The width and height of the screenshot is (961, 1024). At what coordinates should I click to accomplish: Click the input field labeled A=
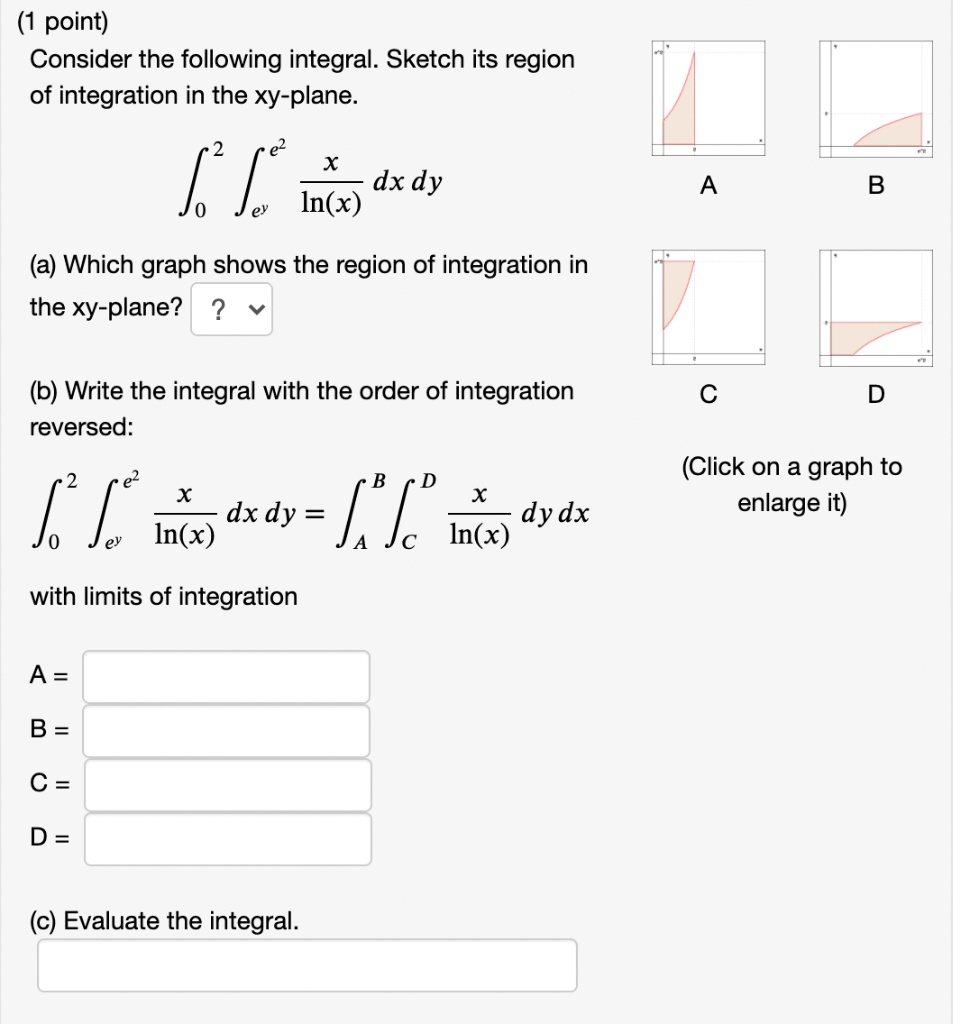tap(226, 676)
